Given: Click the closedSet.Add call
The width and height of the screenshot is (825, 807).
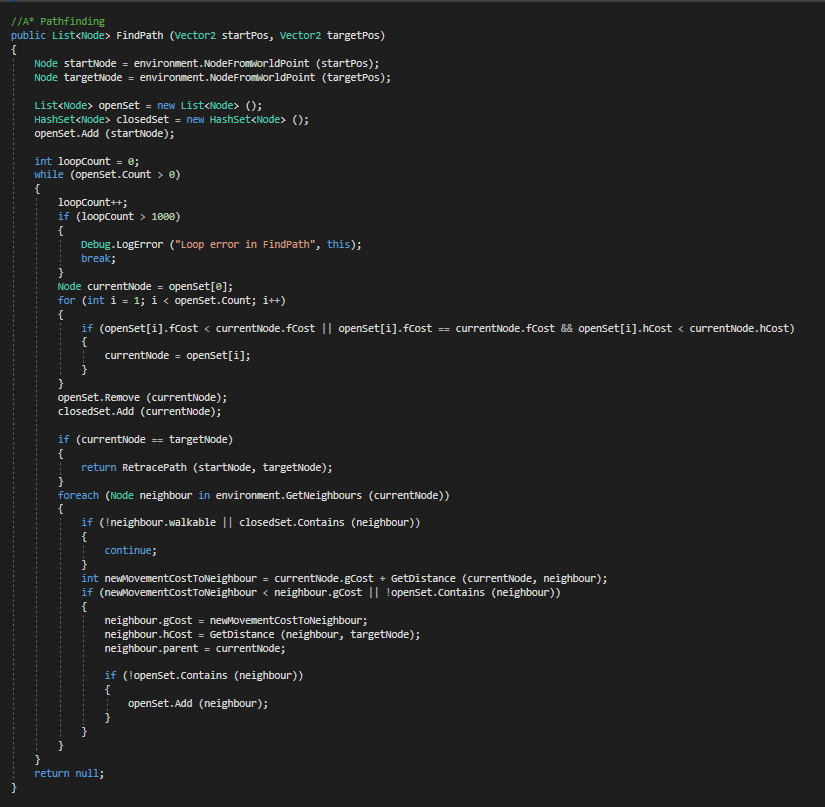Looking at the screenshot, I should (x=97, y=411).
